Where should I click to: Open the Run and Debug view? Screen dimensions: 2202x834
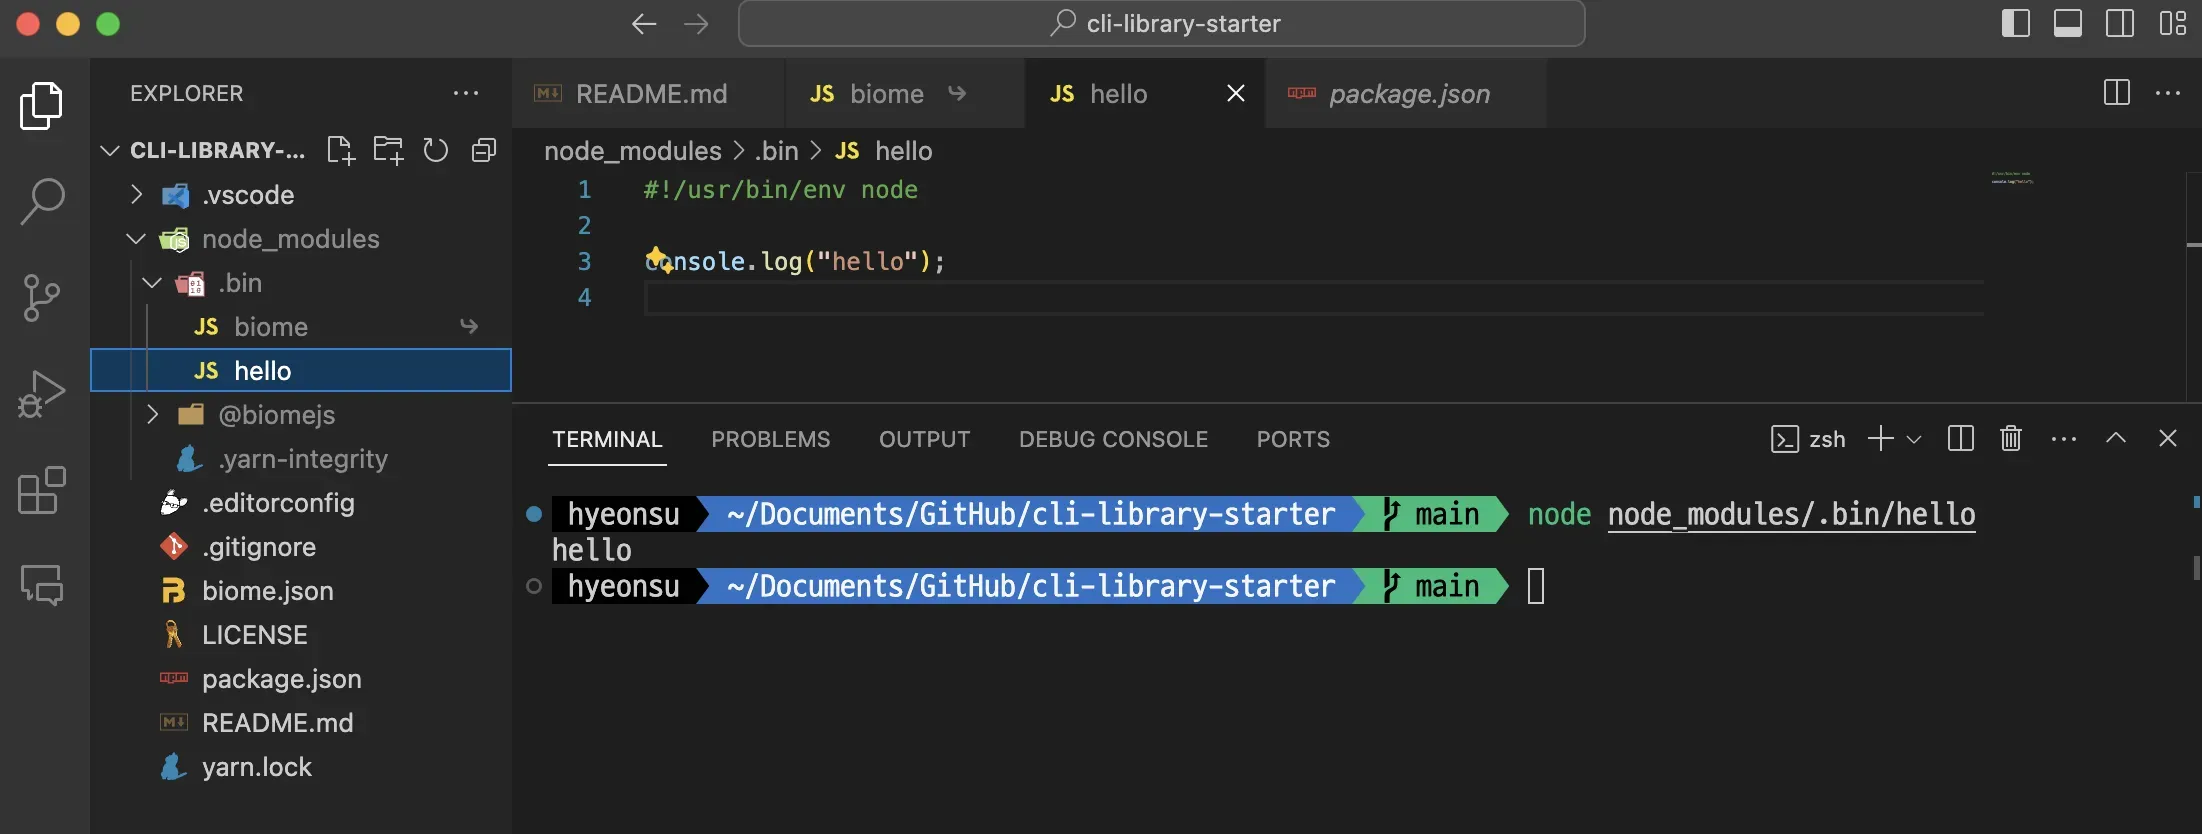(42, 393)
